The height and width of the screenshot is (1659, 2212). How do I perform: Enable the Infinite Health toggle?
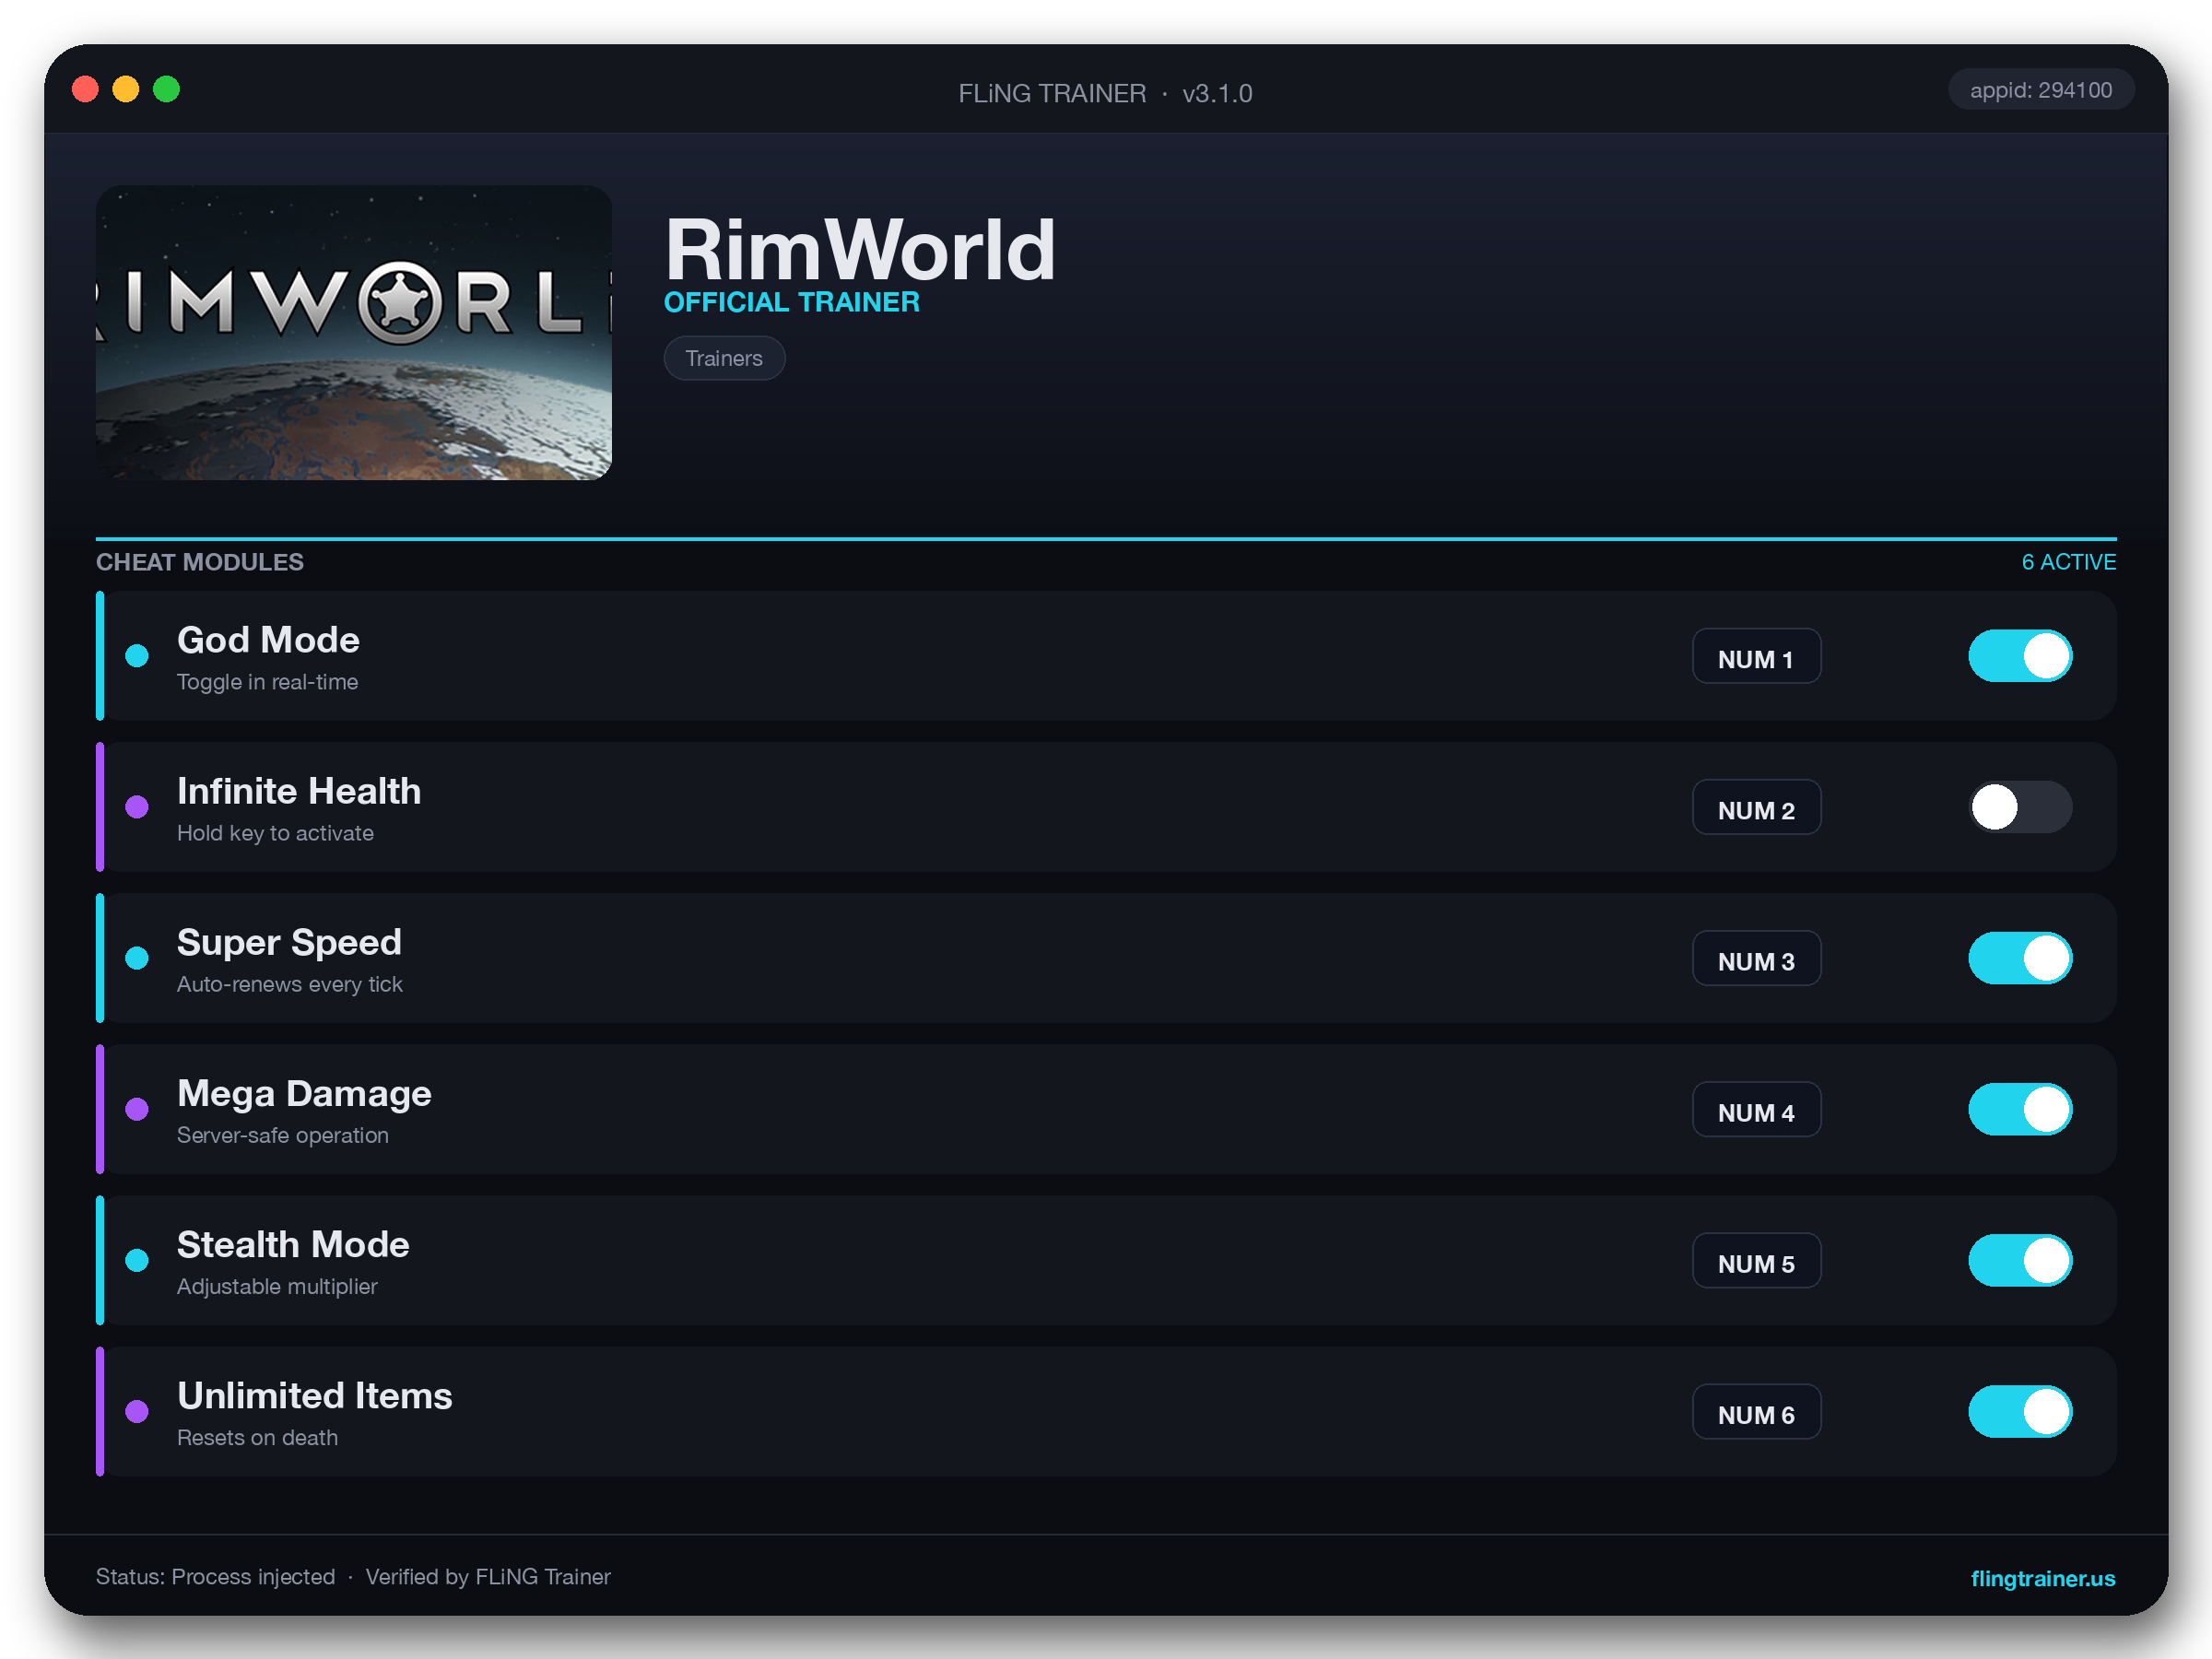[2020, 807]
